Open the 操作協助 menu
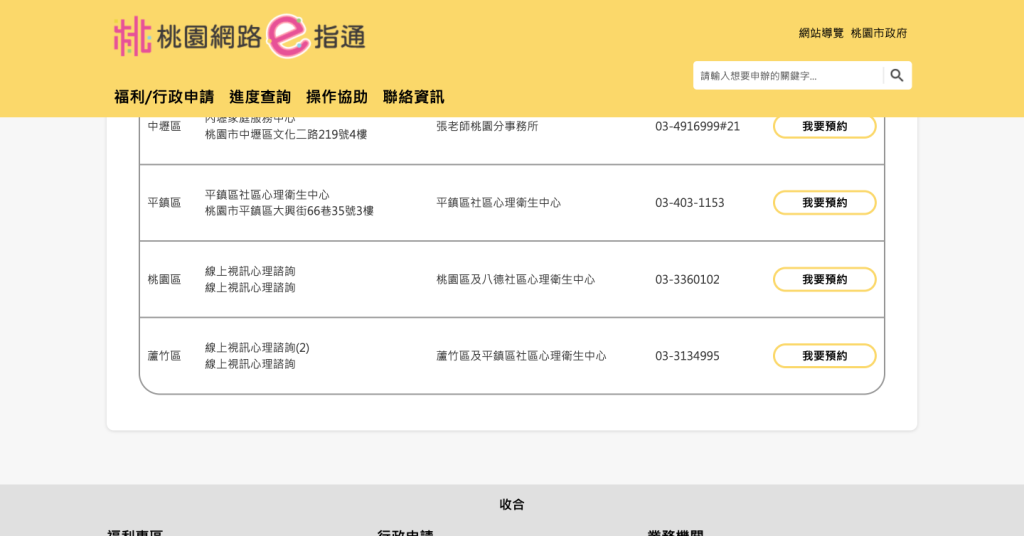This screenshot has height=536, width=1024. click(x=337, y=97)
